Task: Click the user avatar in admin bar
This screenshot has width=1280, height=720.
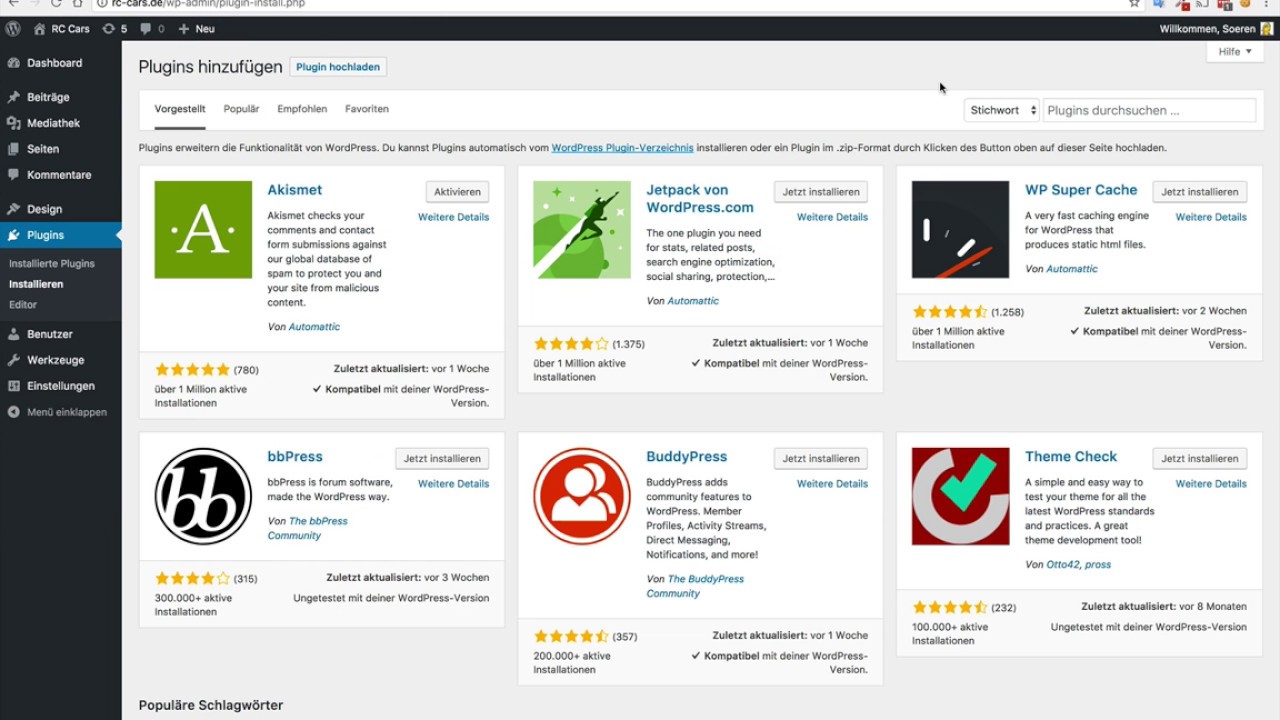Action: click(1267, 29)
